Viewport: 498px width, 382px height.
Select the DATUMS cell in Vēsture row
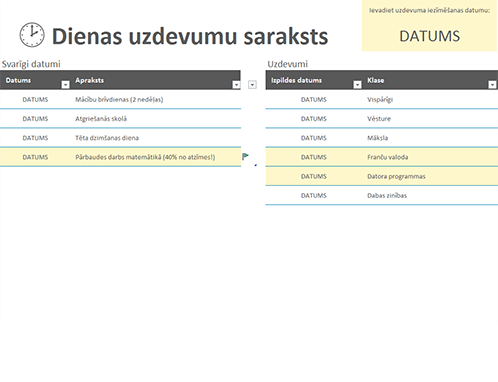(x=314, y=119)
